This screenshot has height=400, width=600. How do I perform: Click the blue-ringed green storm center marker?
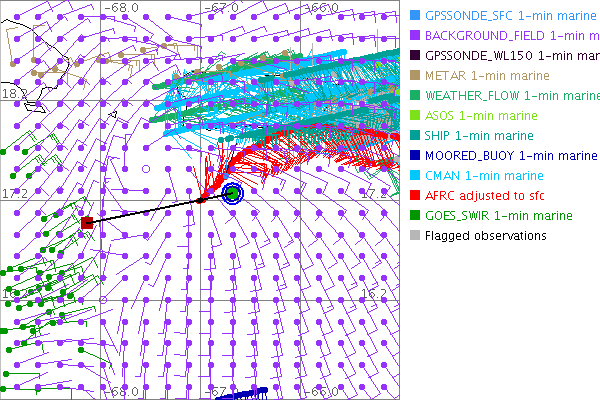[x=233, y=193]
